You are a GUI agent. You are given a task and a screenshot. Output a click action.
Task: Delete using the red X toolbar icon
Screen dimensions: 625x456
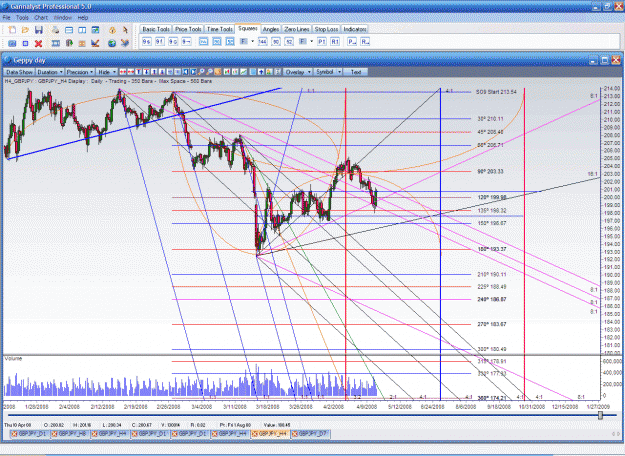tap(38, 43)
